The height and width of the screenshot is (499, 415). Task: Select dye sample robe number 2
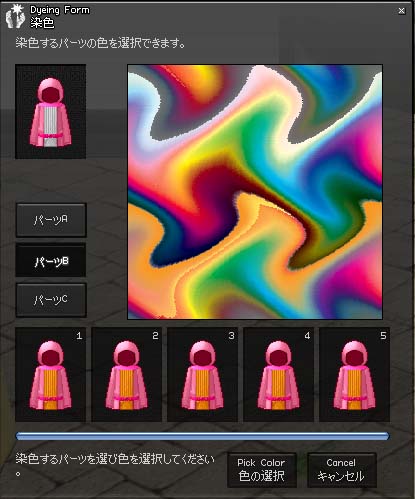coord(126,375)
